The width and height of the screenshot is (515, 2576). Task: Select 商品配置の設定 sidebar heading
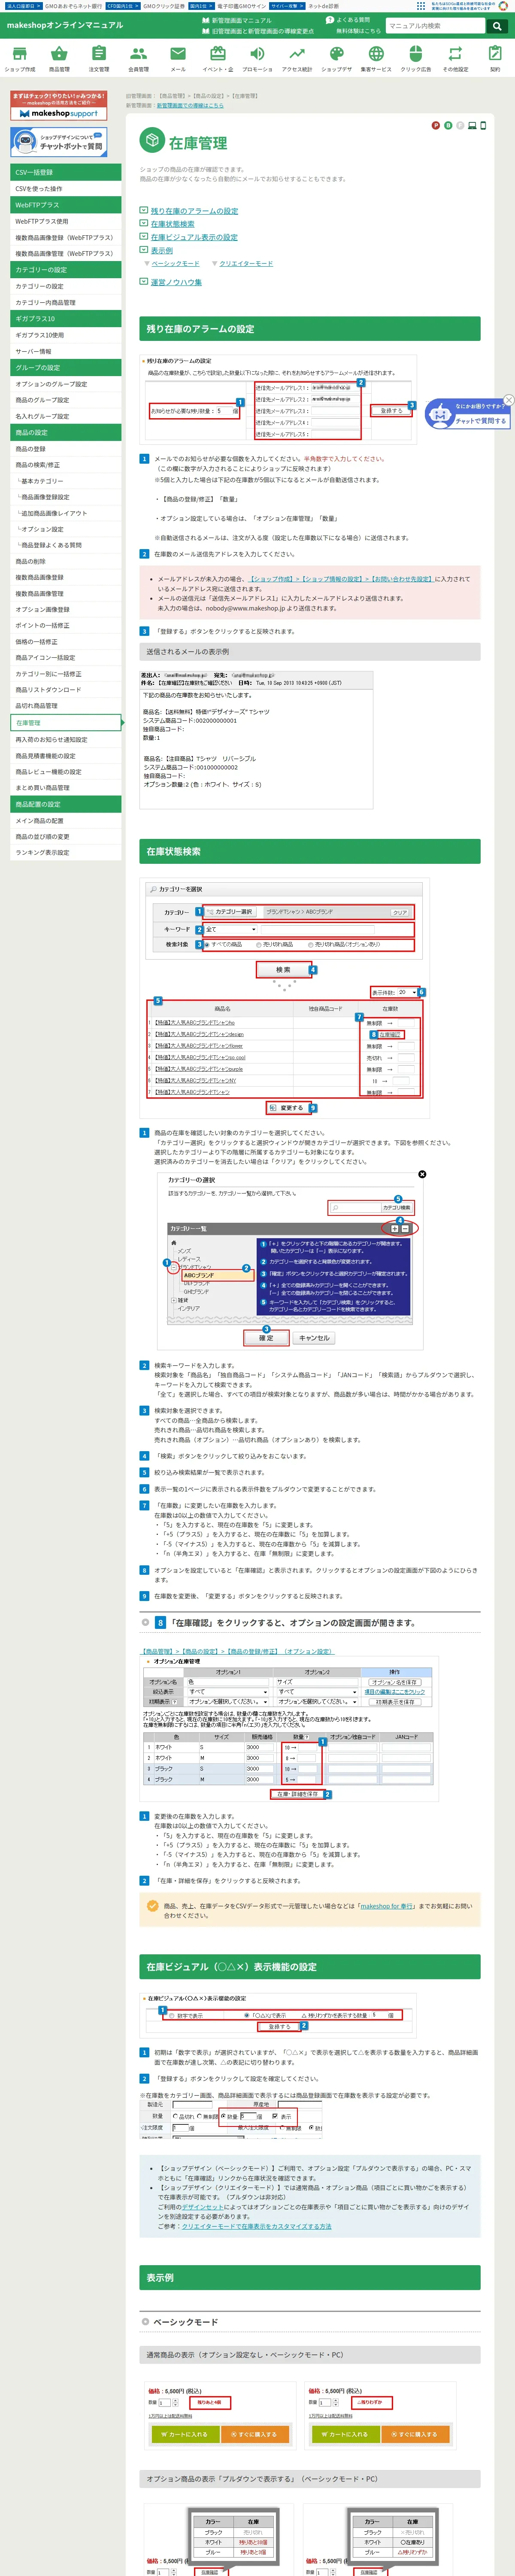(x=66, y=805)
